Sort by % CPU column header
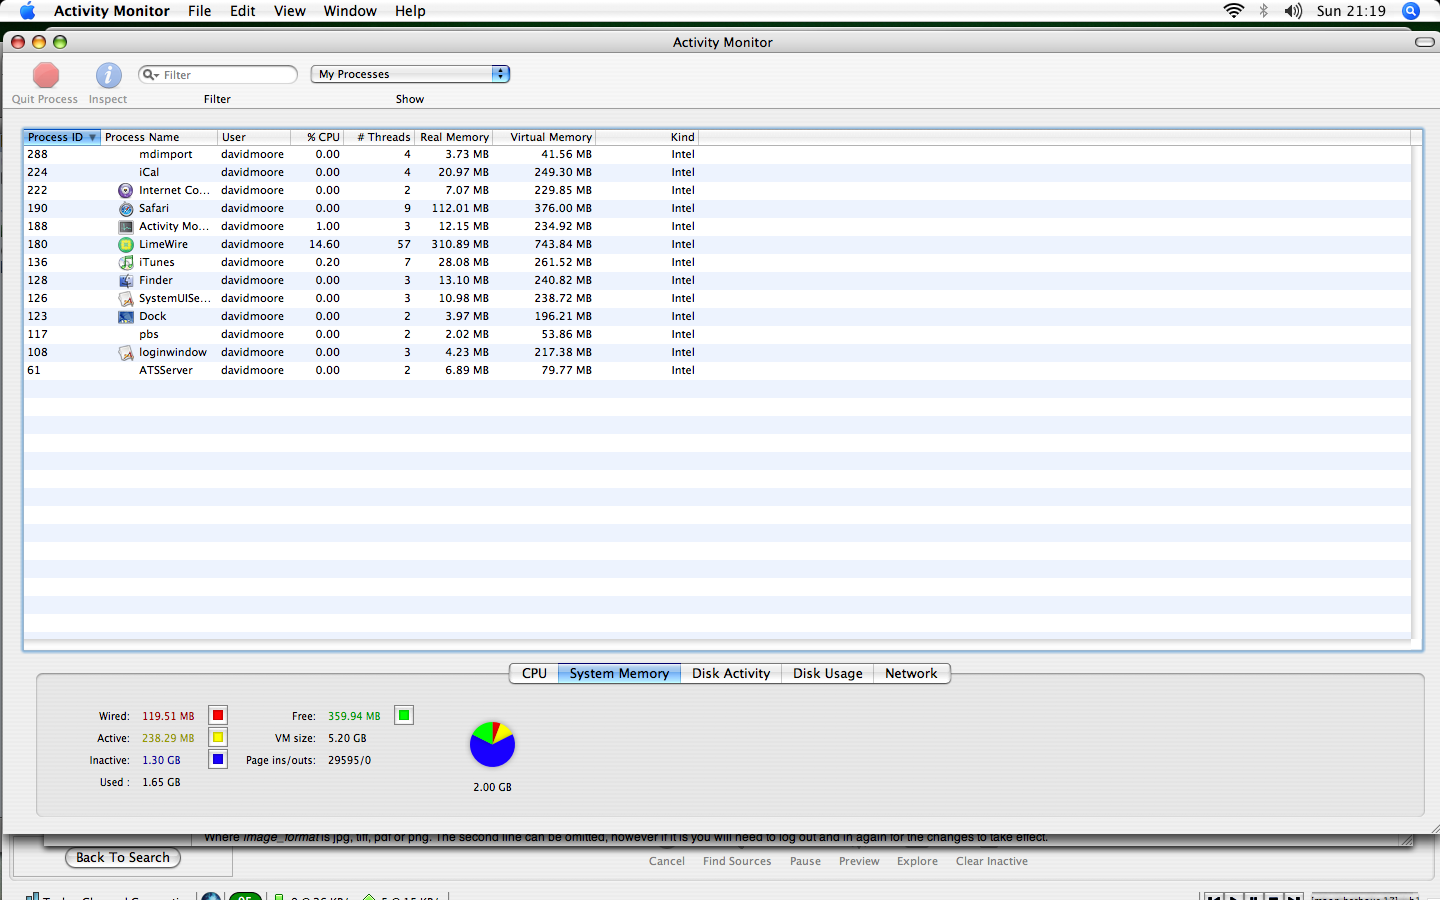 (317, 137)
